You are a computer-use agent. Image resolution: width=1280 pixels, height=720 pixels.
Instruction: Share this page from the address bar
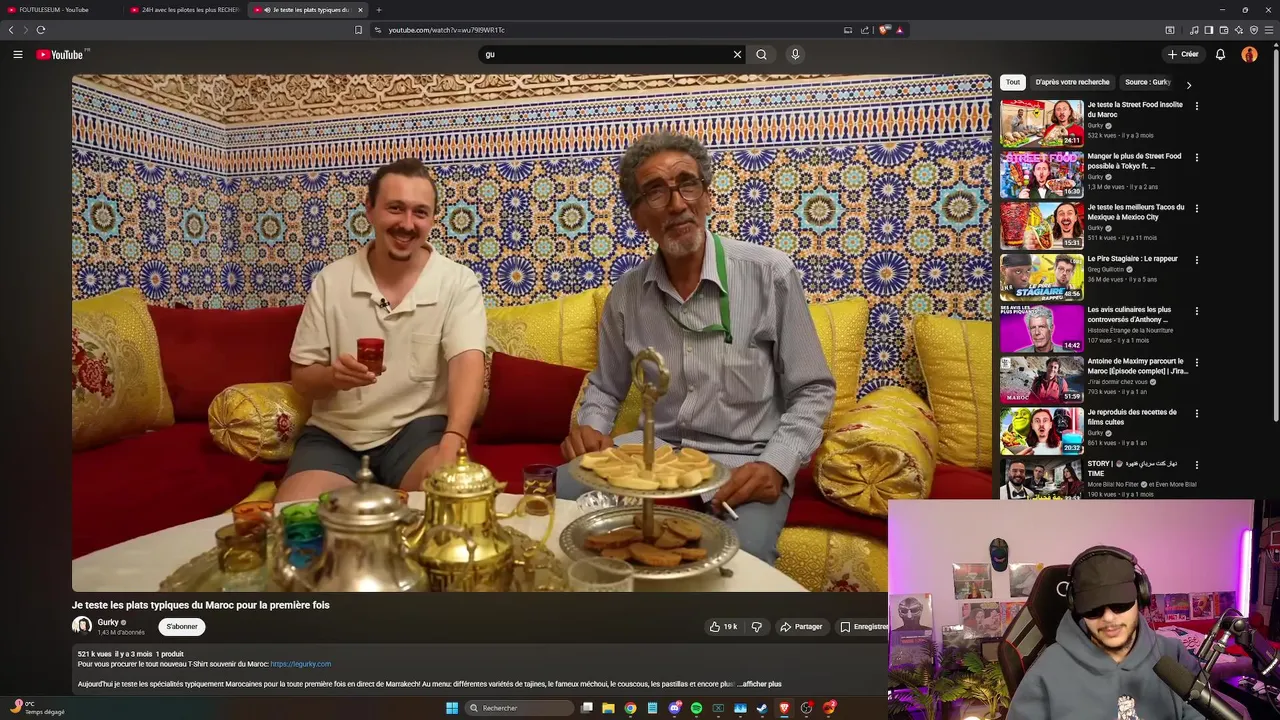[865, 30]
